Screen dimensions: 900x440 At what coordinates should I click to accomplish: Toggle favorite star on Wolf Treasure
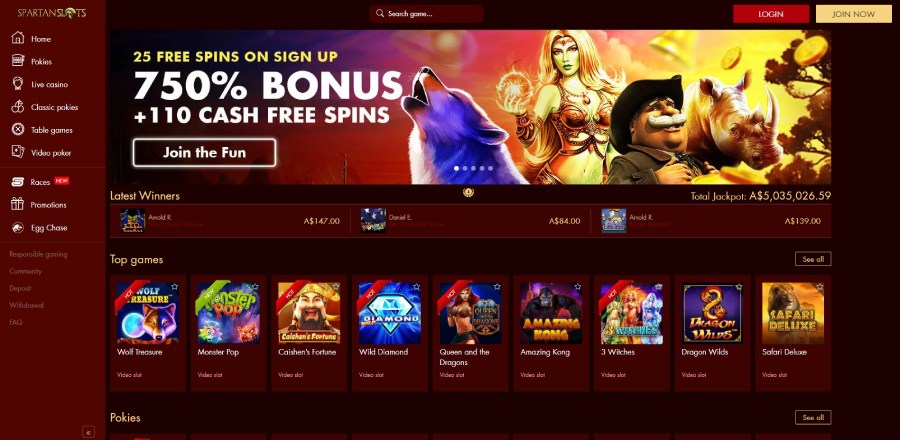[x=174, y=286]
